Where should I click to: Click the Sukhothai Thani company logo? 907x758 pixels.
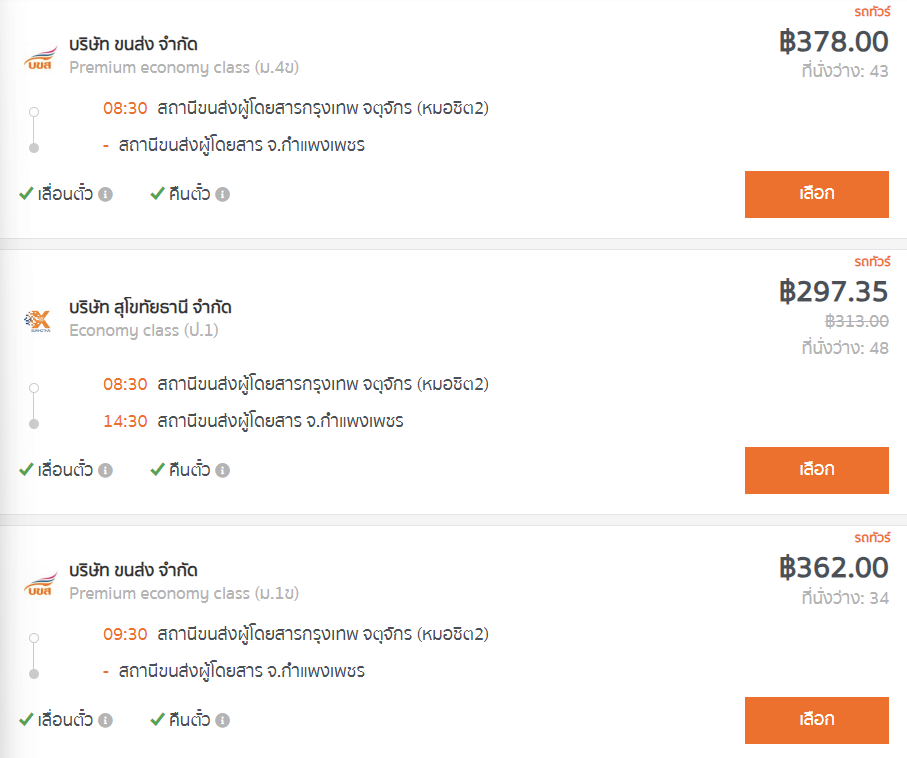point(38,321)
